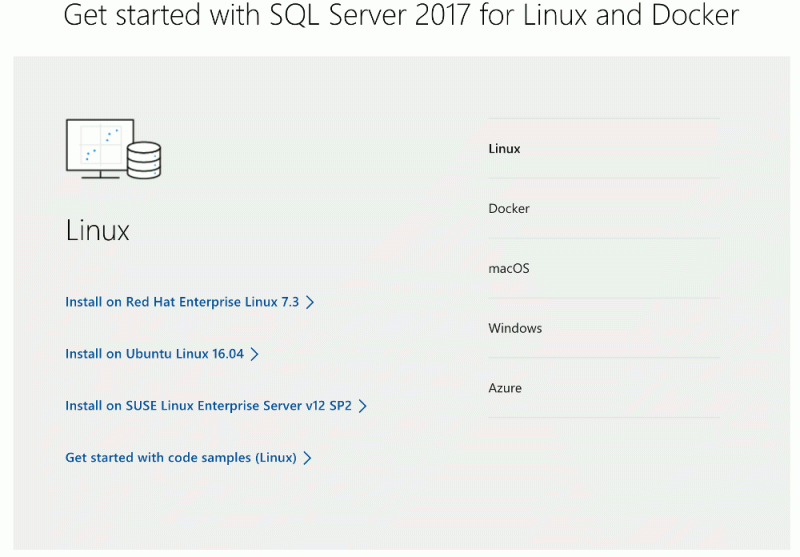Open Install on Red Hat Enterprise Linux 7.3
The height and width of the screenshot is (557, 800).
pos(182,302)
